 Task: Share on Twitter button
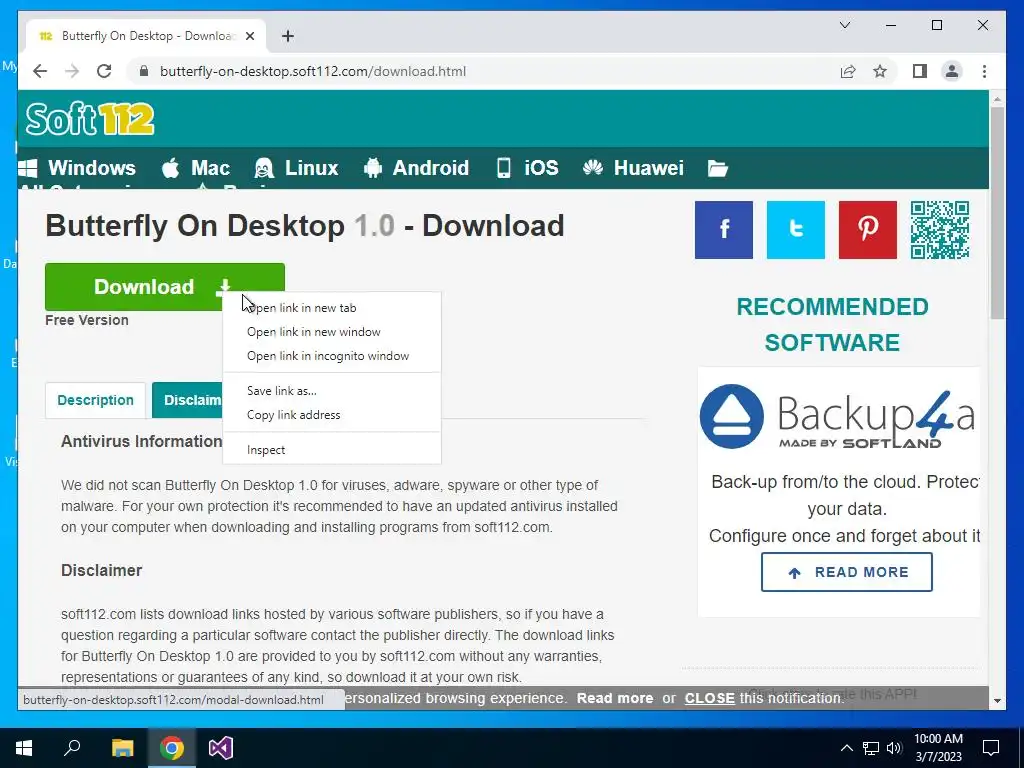coord(795,230)
